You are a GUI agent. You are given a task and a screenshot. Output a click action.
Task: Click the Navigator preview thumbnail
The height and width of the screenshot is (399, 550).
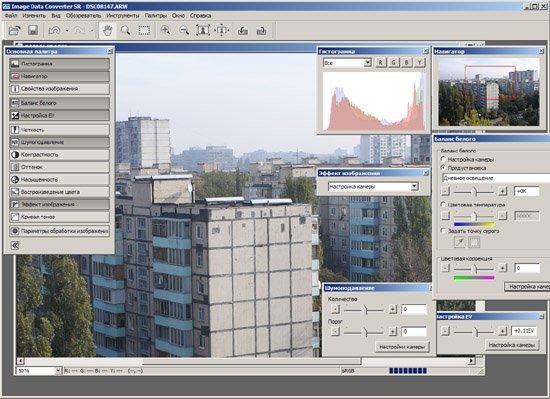coord(489,92)
